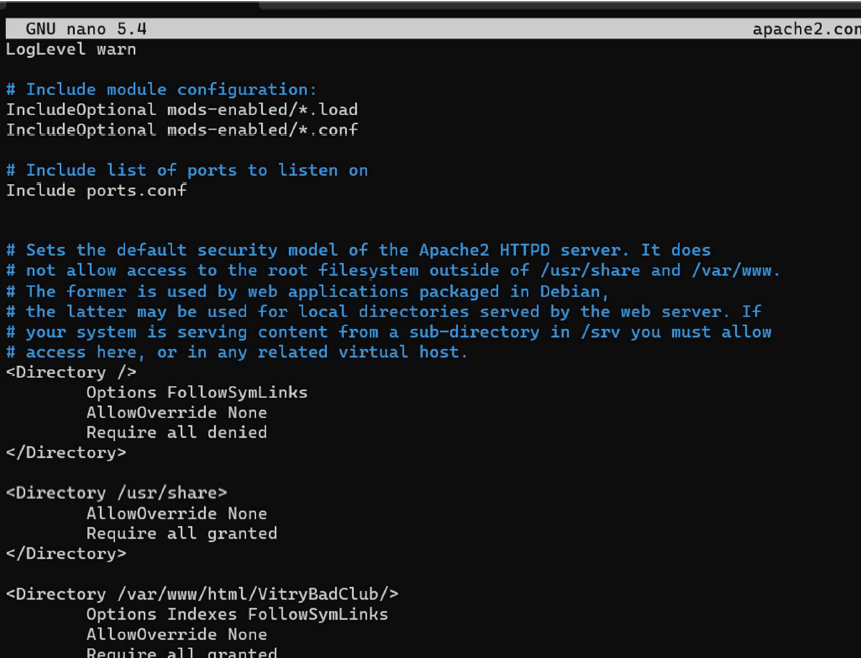Viewport: 861px width, 658px height.
Task: Click the 'Require all denied' line
Action: pos(176,433)
